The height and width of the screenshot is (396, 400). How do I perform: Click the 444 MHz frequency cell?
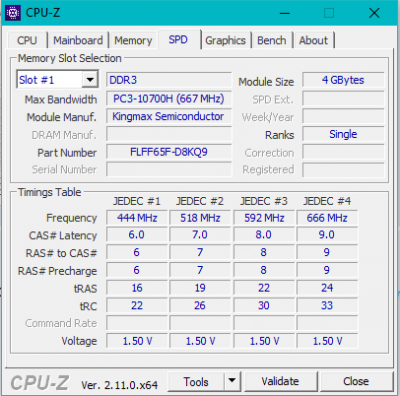(x=137, y=218)
